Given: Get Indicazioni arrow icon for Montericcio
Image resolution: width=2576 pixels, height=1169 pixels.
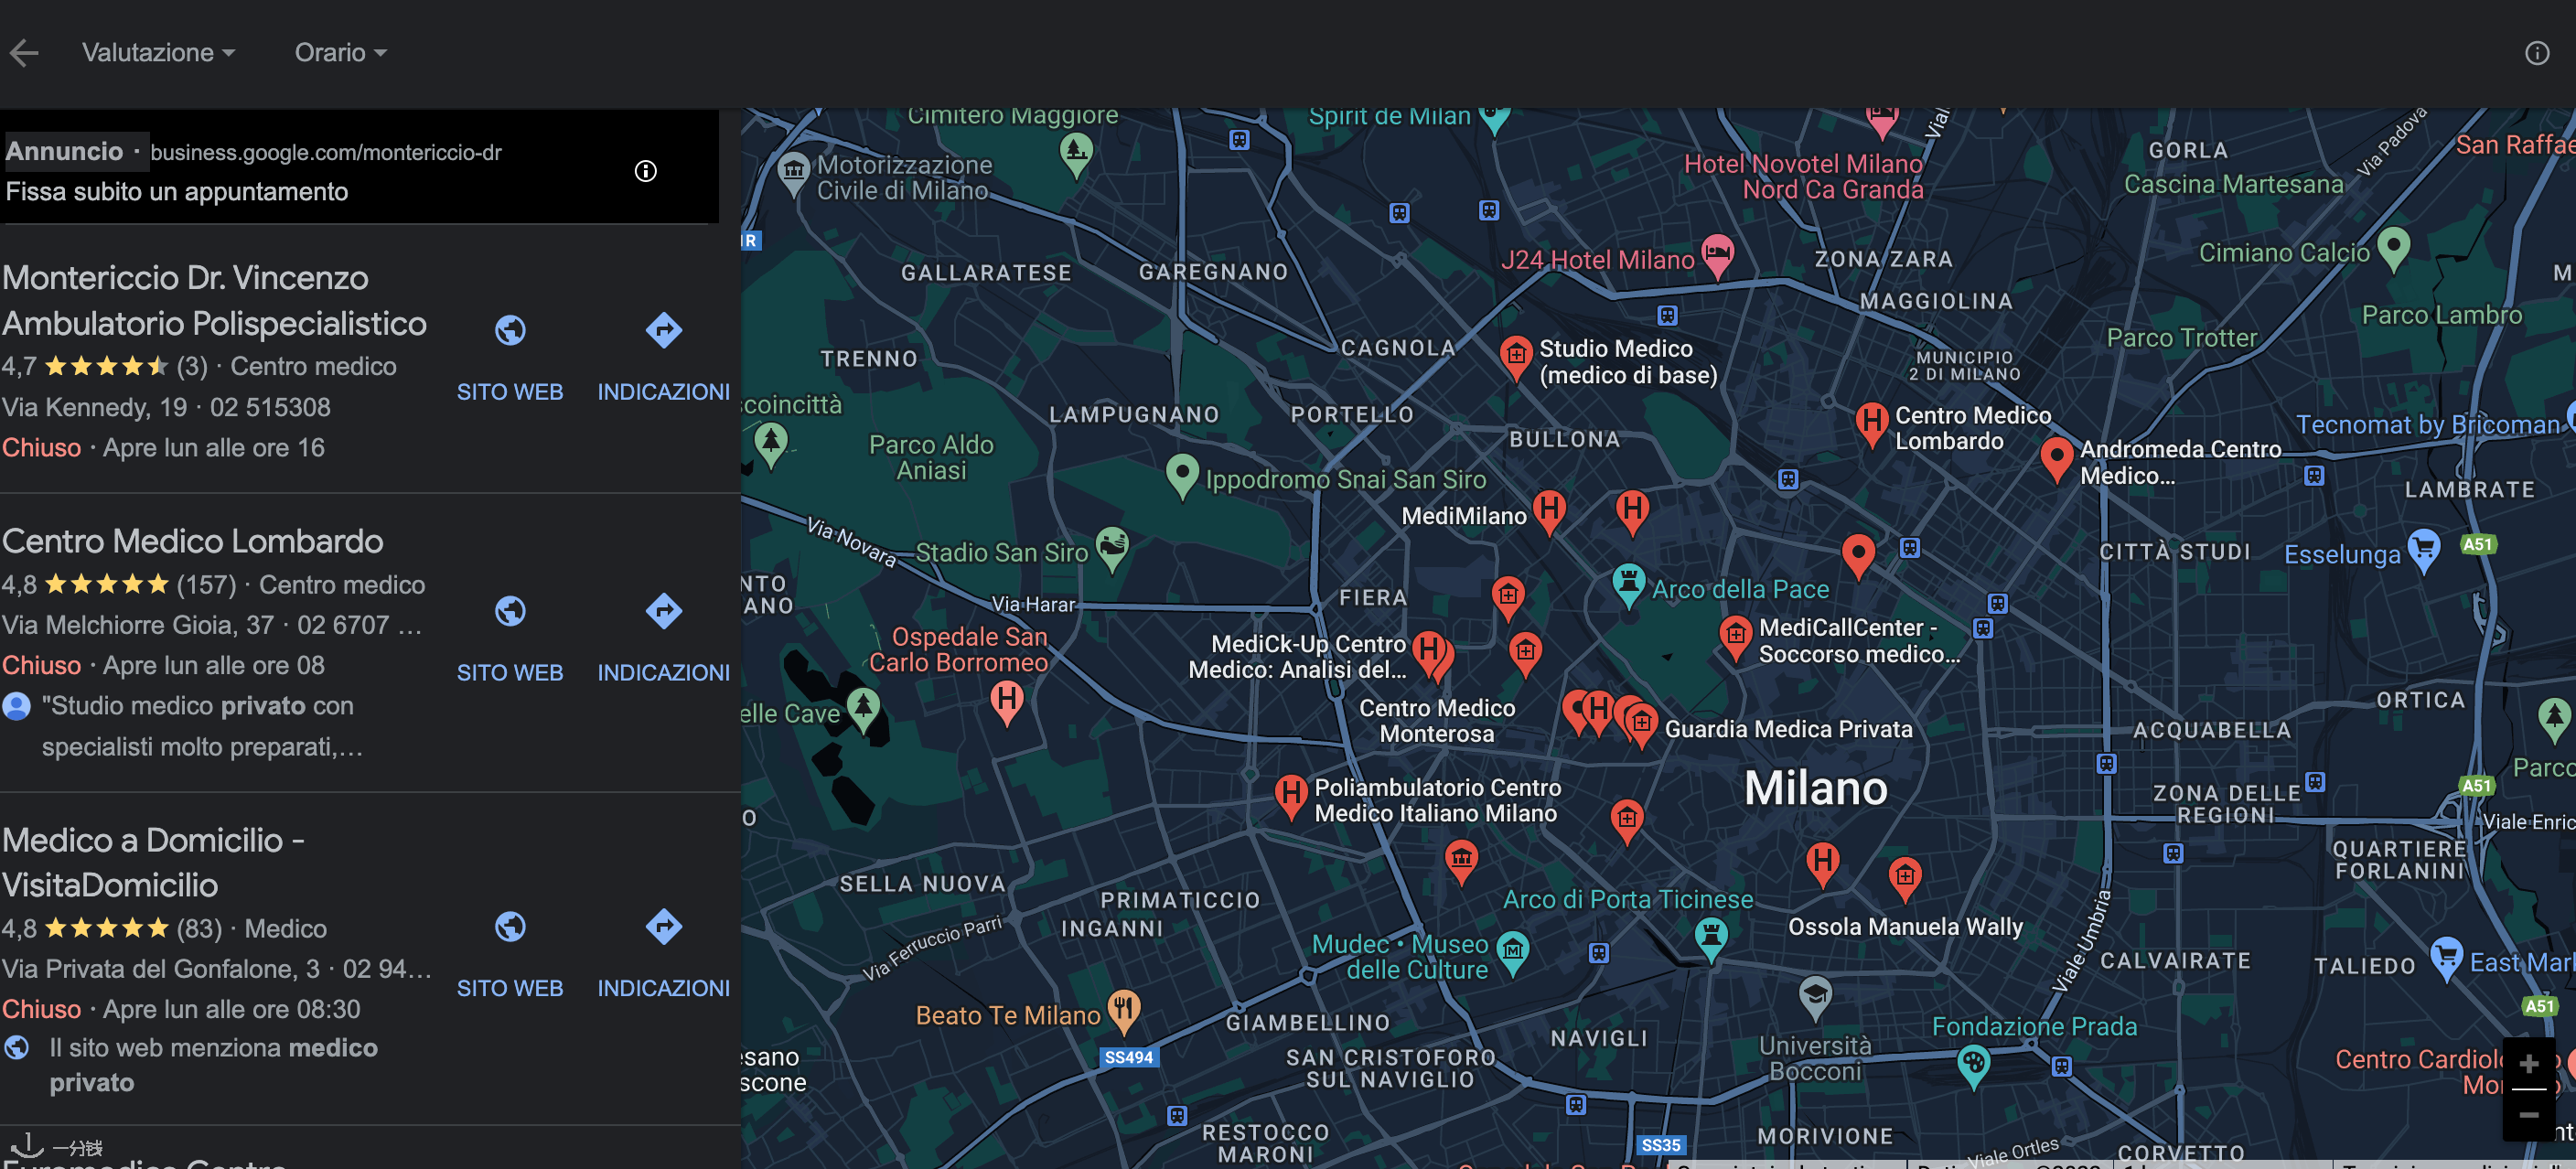Looking at the screenshot, I should [x=664, y=330].
